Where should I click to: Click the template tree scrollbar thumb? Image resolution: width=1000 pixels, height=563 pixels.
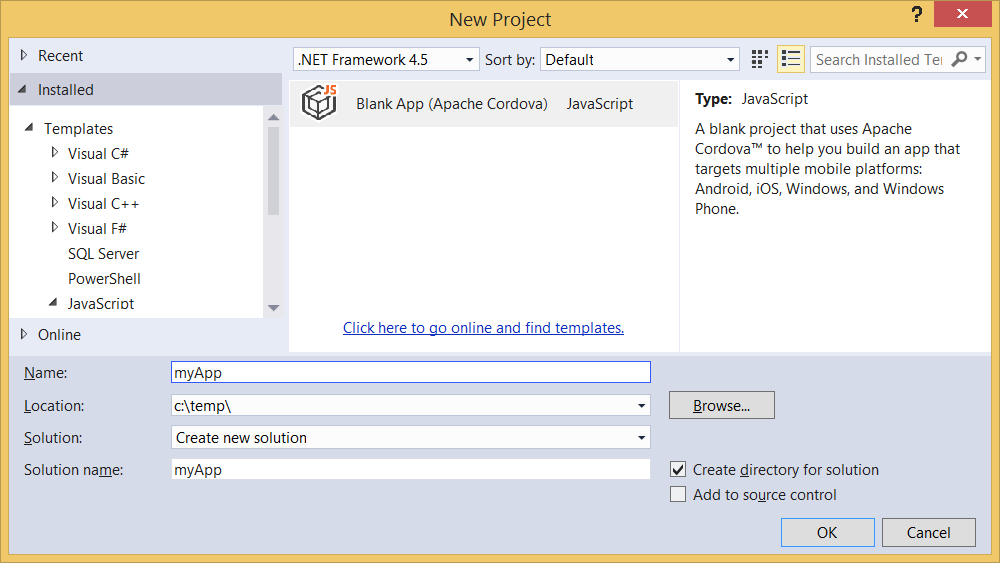pos(274,171)
